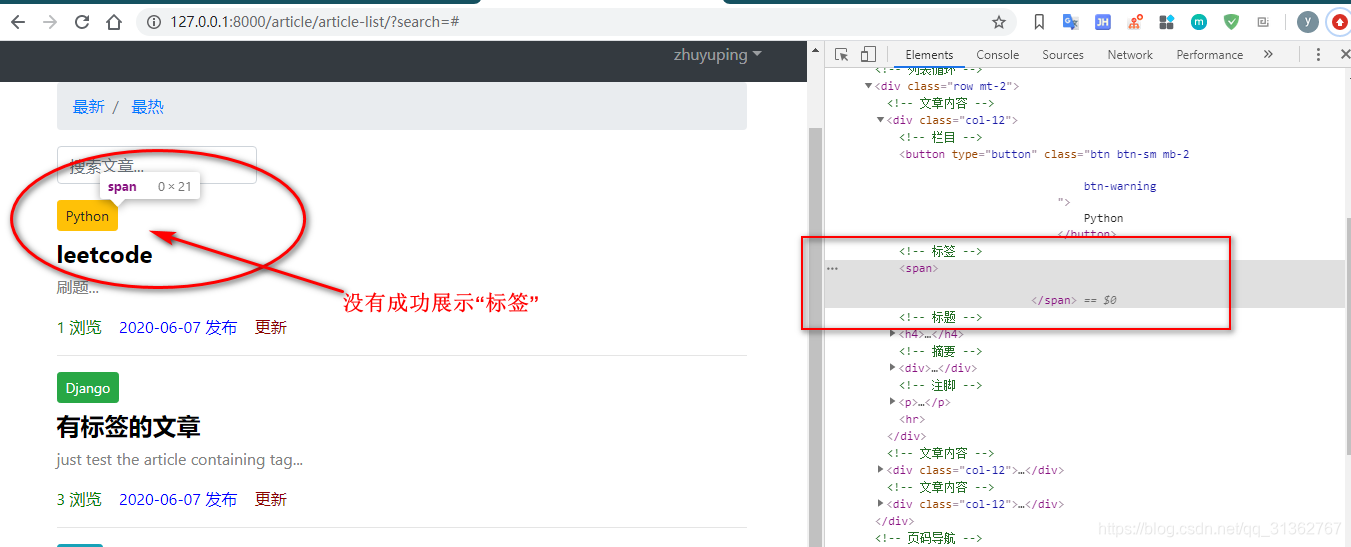Switch to the Console tab
The width and height of the screenshot is (1351, 547).
coord(997,55)
